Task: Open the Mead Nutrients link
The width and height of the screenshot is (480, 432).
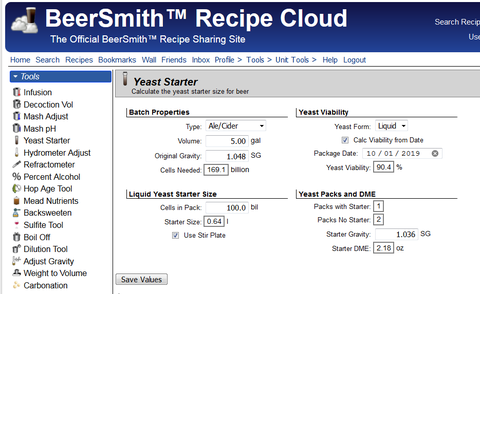Action: pos(51,201)
